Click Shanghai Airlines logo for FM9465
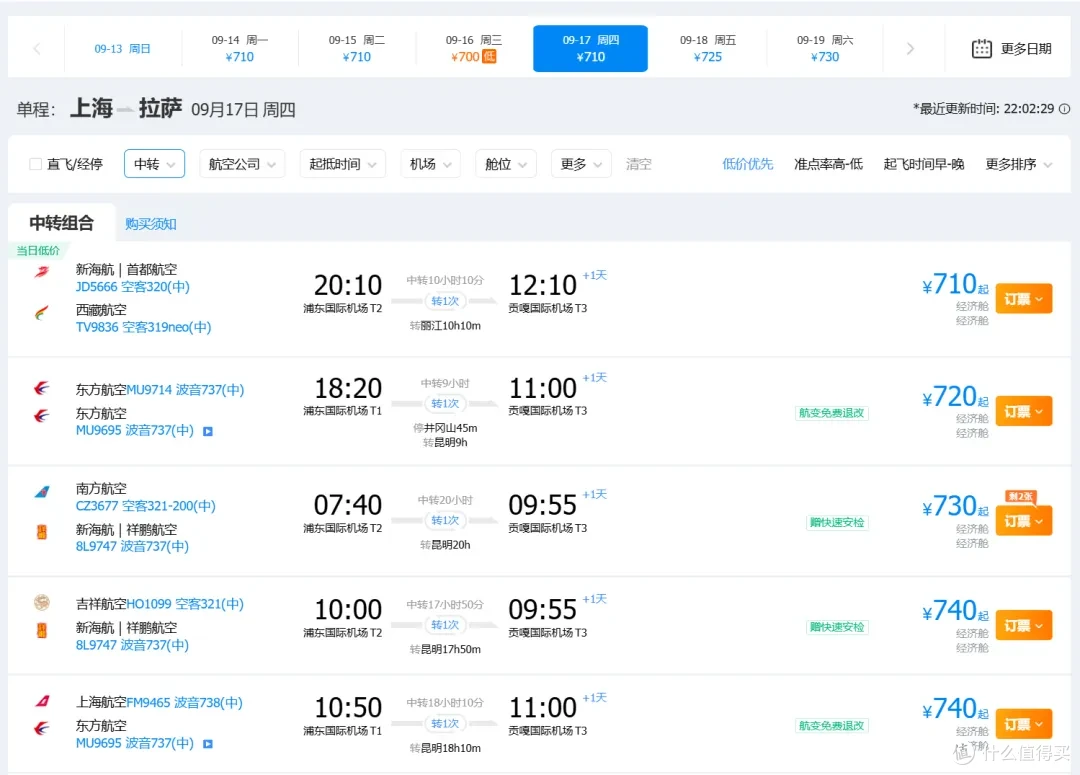 [42, 701]
